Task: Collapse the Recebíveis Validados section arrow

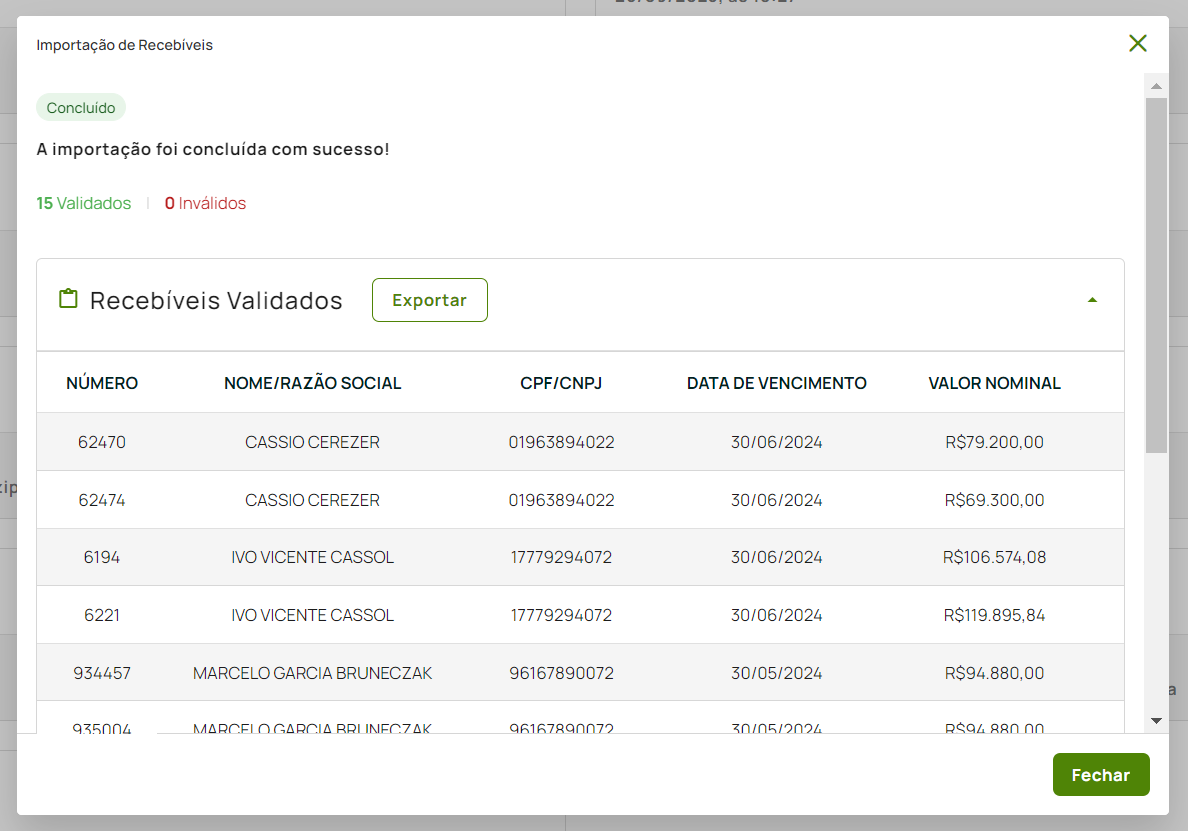Action: (1092, 300)
